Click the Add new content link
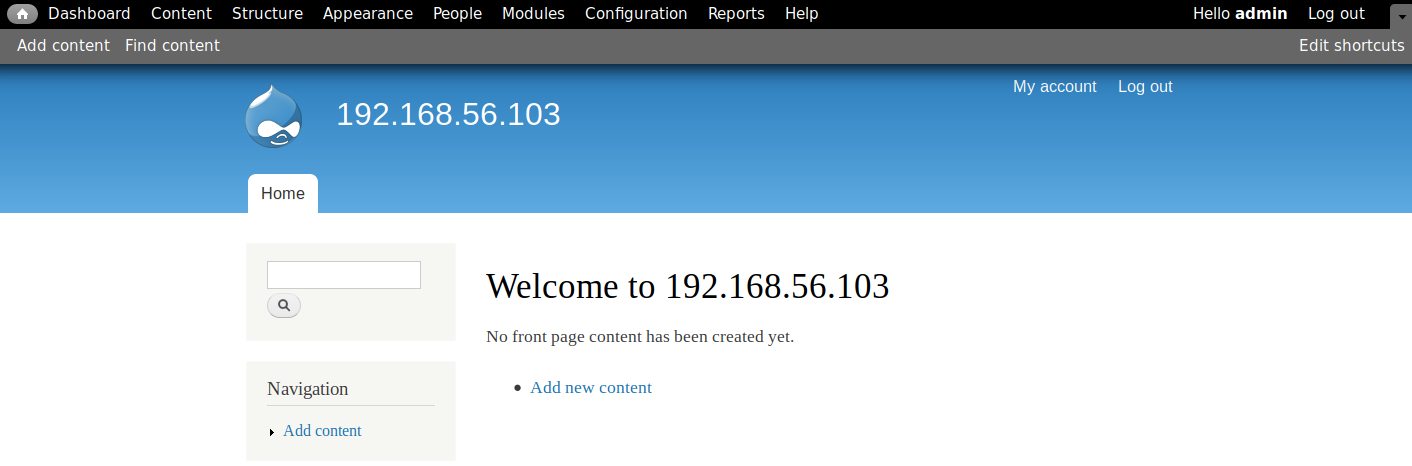The width and height of the screenshot is (1412, 466). coord(590,388)
